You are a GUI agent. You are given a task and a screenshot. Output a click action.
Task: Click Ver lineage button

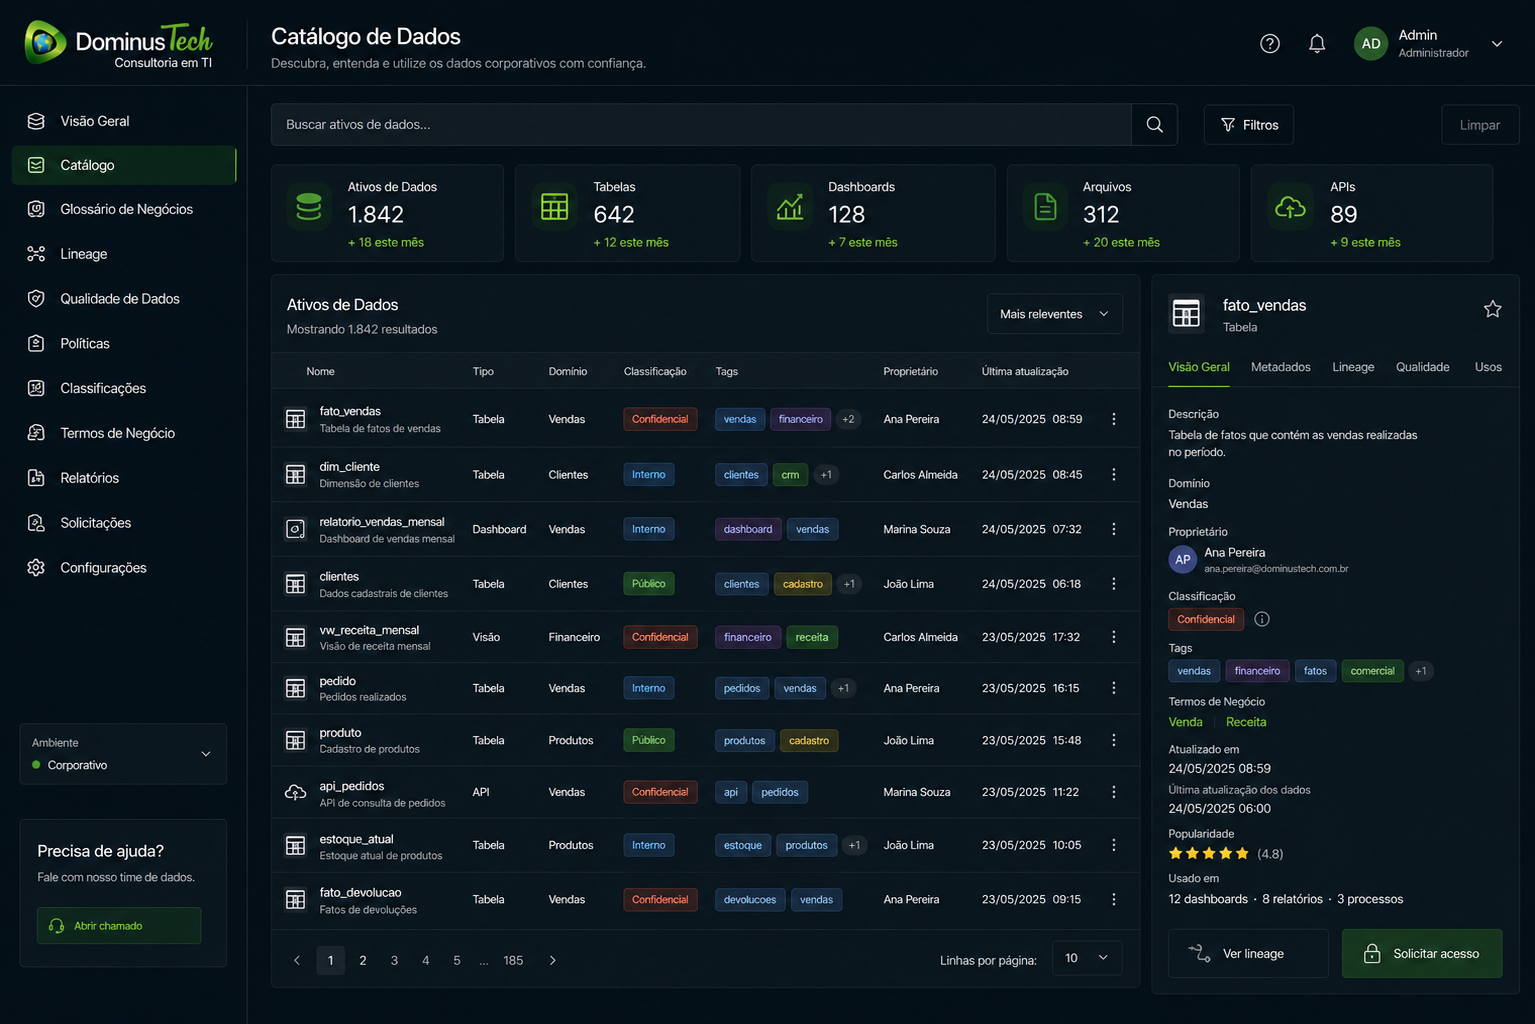tap(1248, 954)
